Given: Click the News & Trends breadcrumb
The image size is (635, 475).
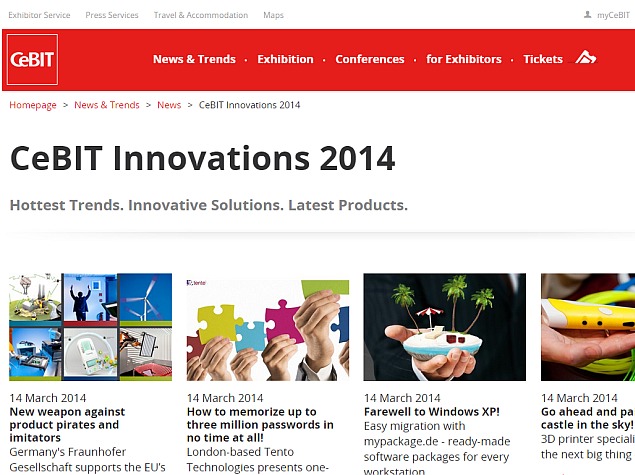Looking at the screenshot, I should point(107,105).
